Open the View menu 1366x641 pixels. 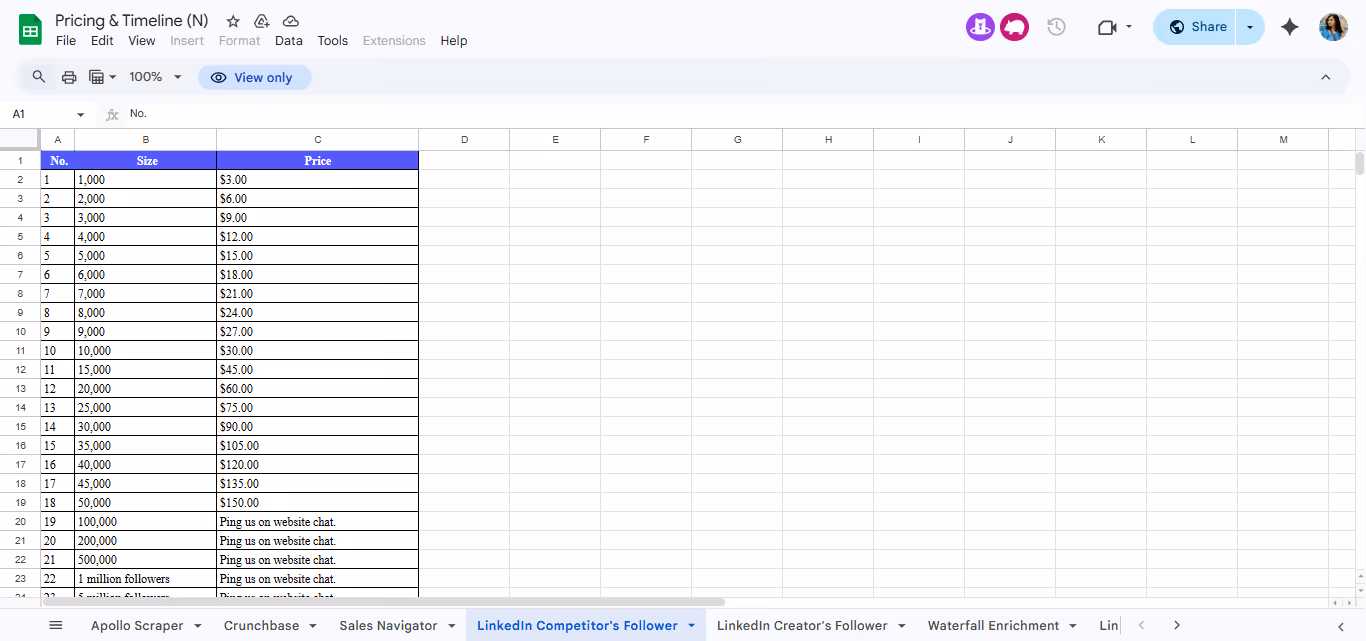click(x=142, y=41)
